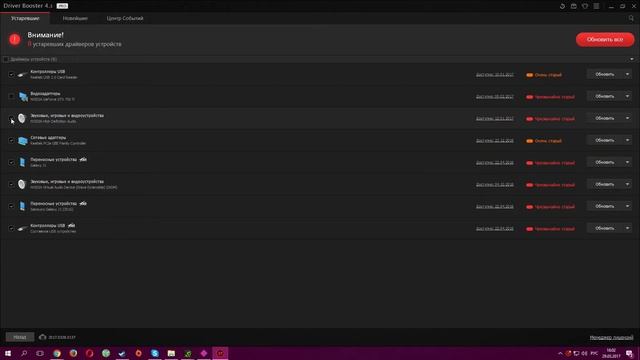Uncheck the Составное USB устройство checkbox
Screen dimensions: 640x360
(11, 229)
